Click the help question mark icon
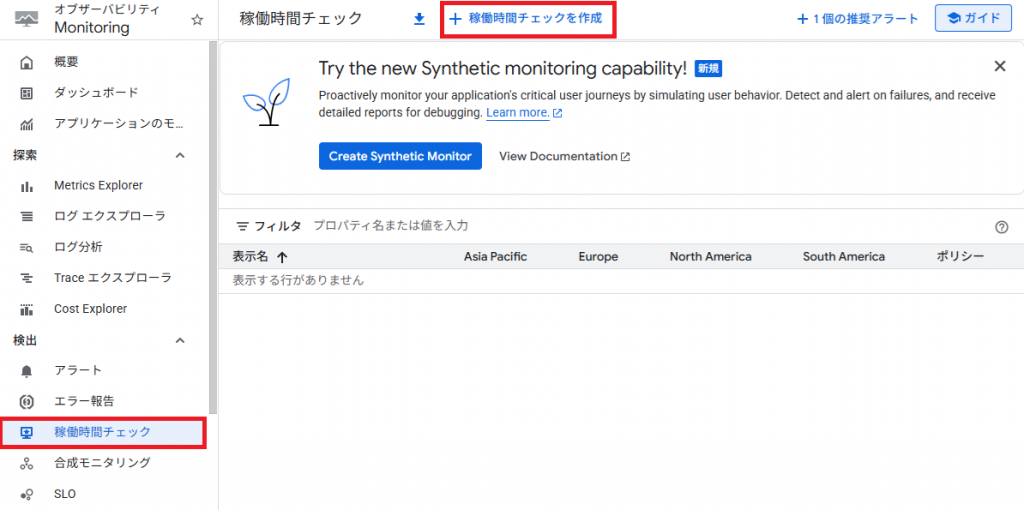 point(1001,227)
